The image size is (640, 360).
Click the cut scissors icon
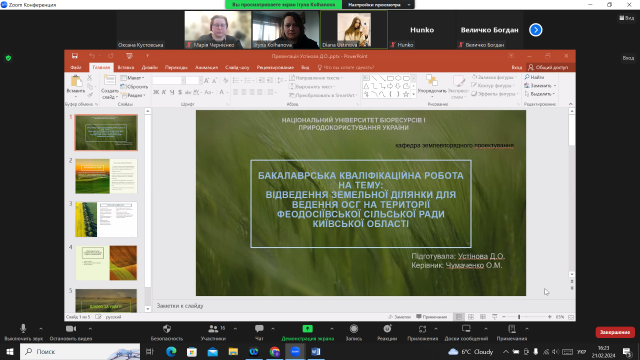pyautogui.click(x=90, y=78)
